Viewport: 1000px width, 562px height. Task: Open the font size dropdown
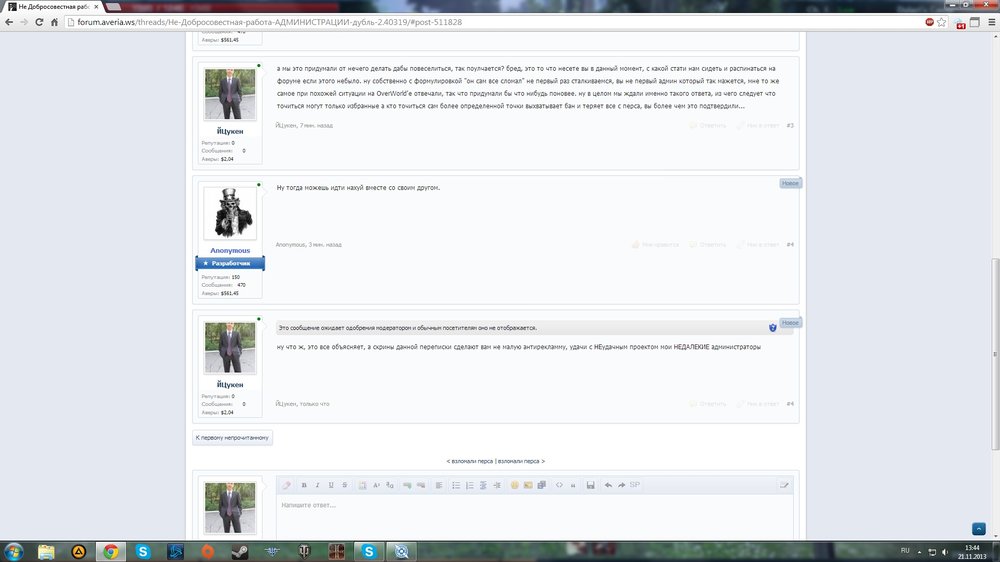pyautogui.click(x=378, y=485)
